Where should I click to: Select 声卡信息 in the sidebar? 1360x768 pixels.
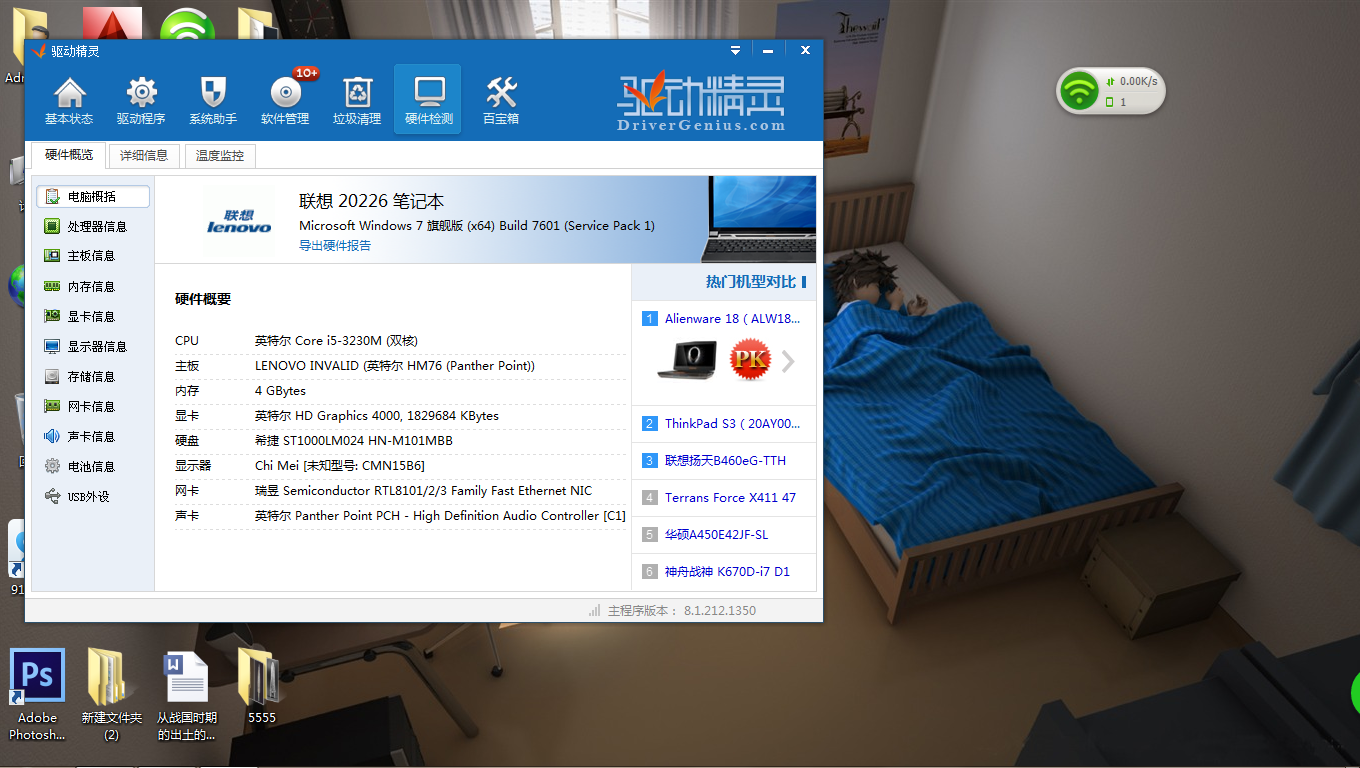click(x=93, y=437)
